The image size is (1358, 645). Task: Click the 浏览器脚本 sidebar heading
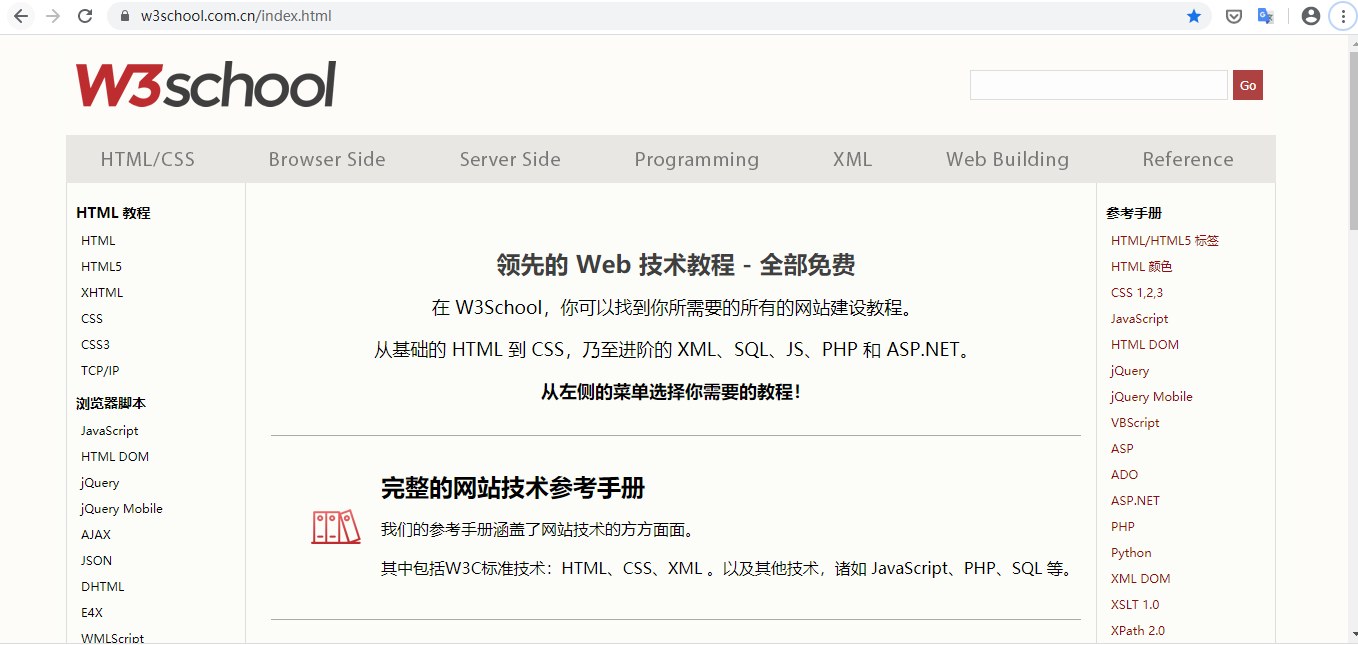(111, 403)
